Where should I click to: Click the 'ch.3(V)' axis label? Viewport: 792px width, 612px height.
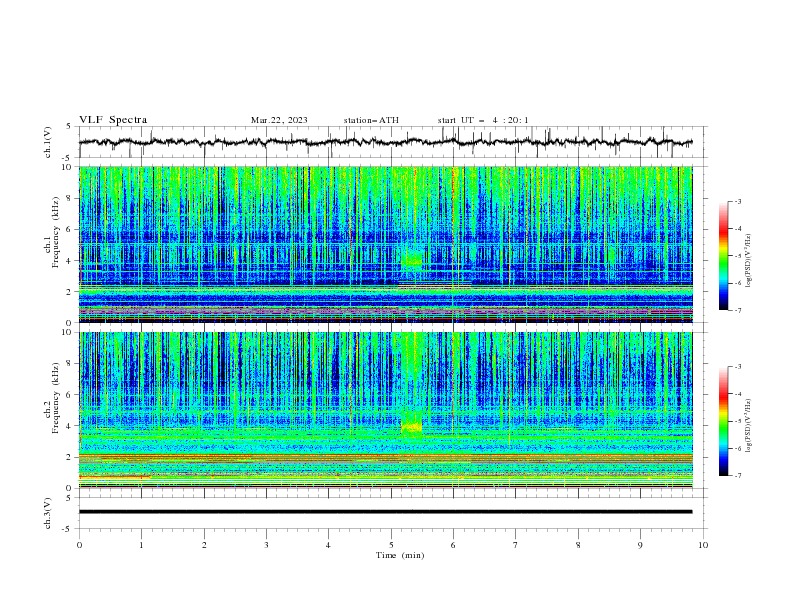[48, 513]
